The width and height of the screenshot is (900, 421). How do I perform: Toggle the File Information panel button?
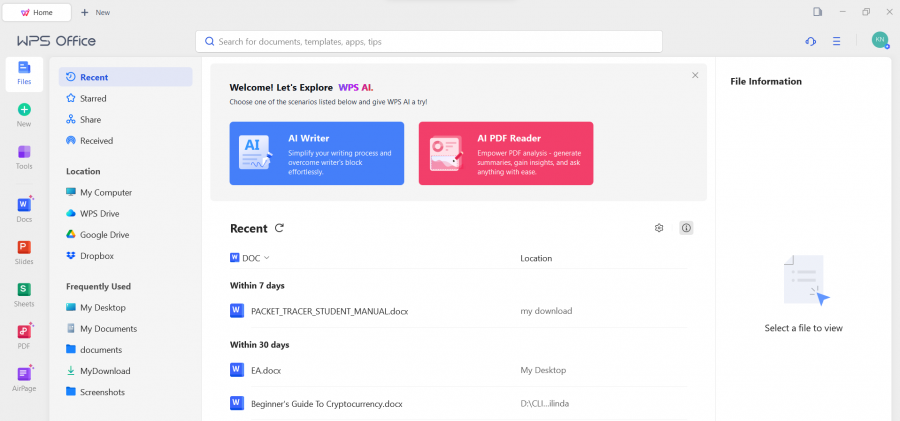click(x=686, y=228)
